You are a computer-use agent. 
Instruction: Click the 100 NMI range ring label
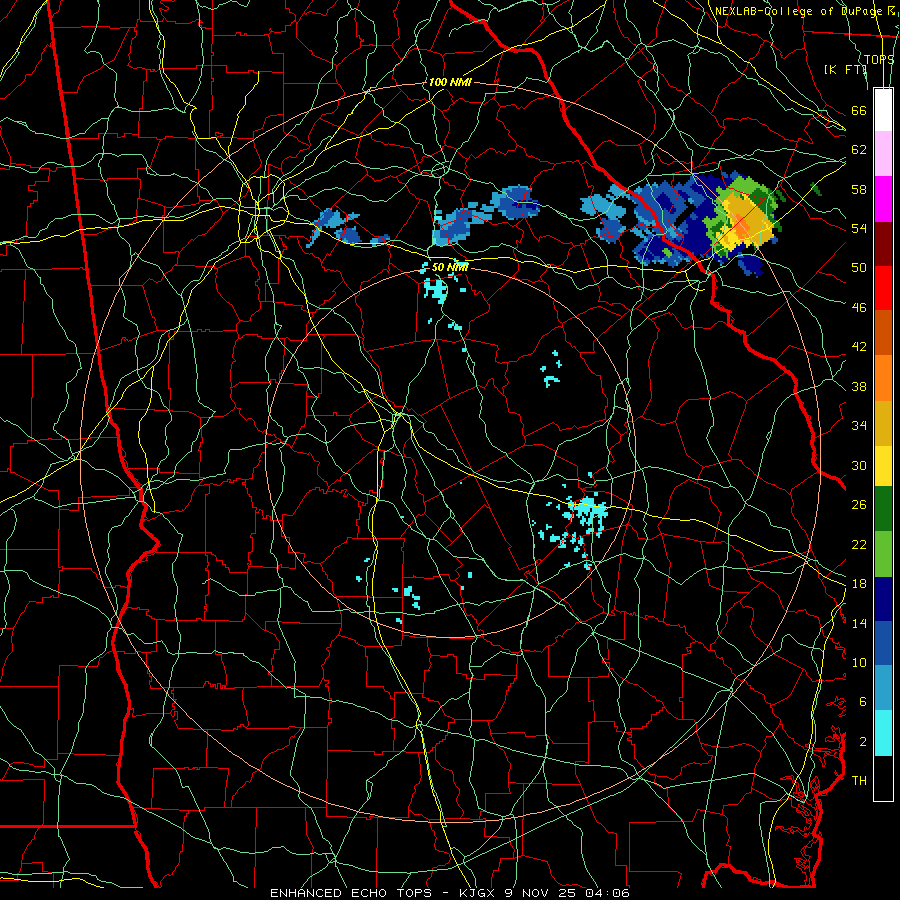(x=450, y=82)
